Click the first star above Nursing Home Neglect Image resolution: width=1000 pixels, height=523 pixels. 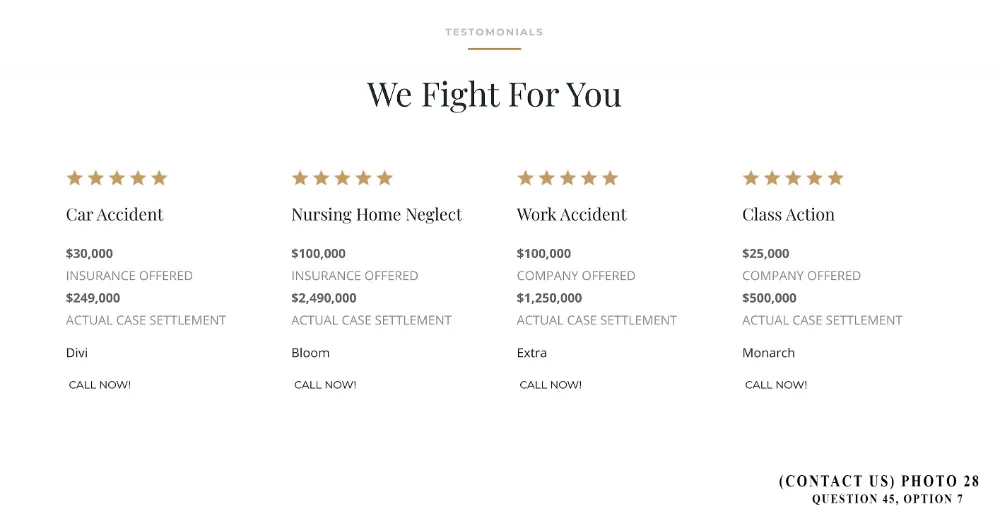300,178
